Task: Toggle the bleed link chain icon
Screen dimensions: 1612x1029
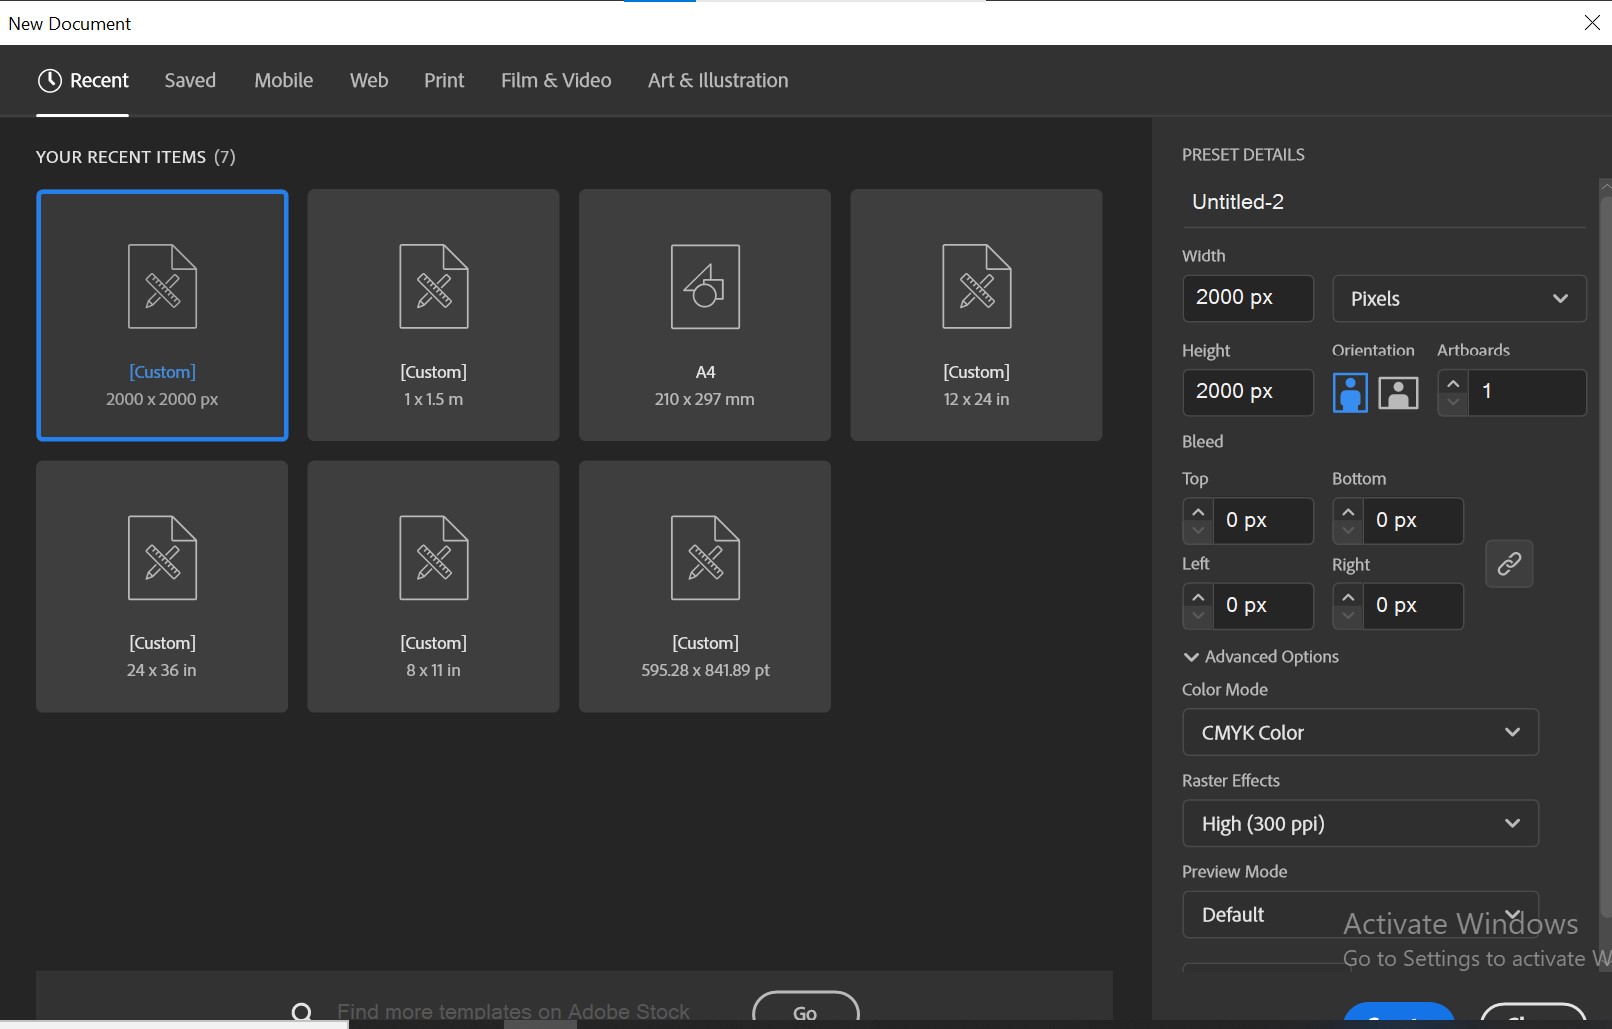Action: point(1509,564)
